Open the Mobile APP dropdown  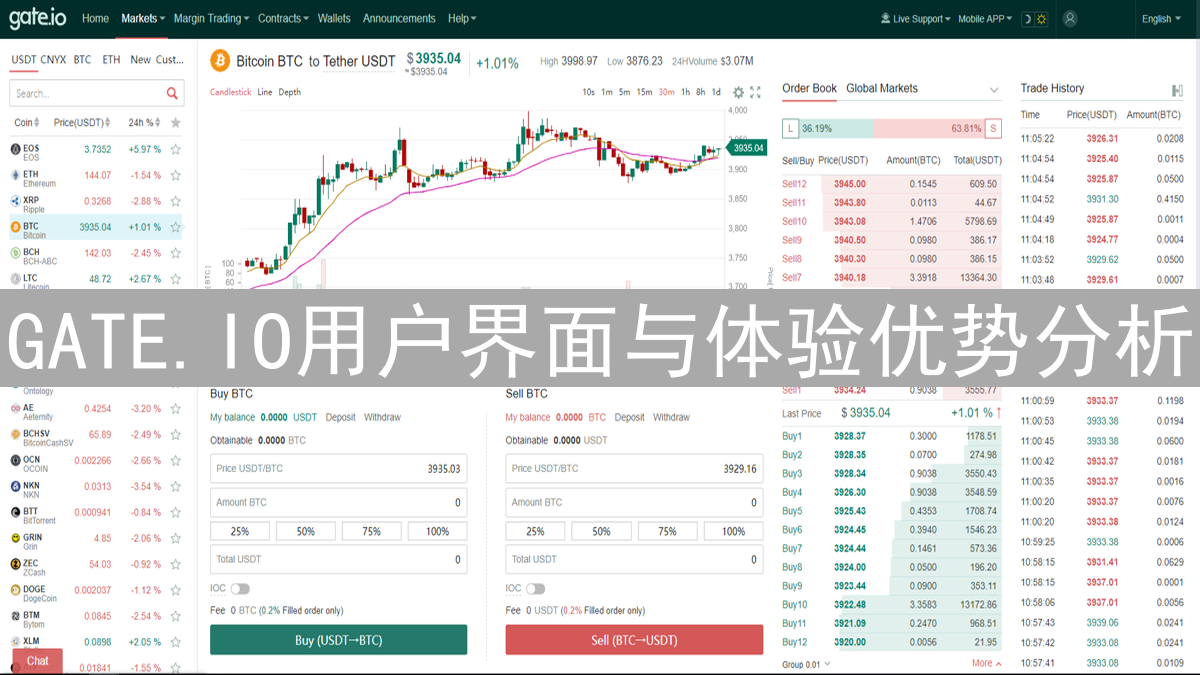coord(985,18)
